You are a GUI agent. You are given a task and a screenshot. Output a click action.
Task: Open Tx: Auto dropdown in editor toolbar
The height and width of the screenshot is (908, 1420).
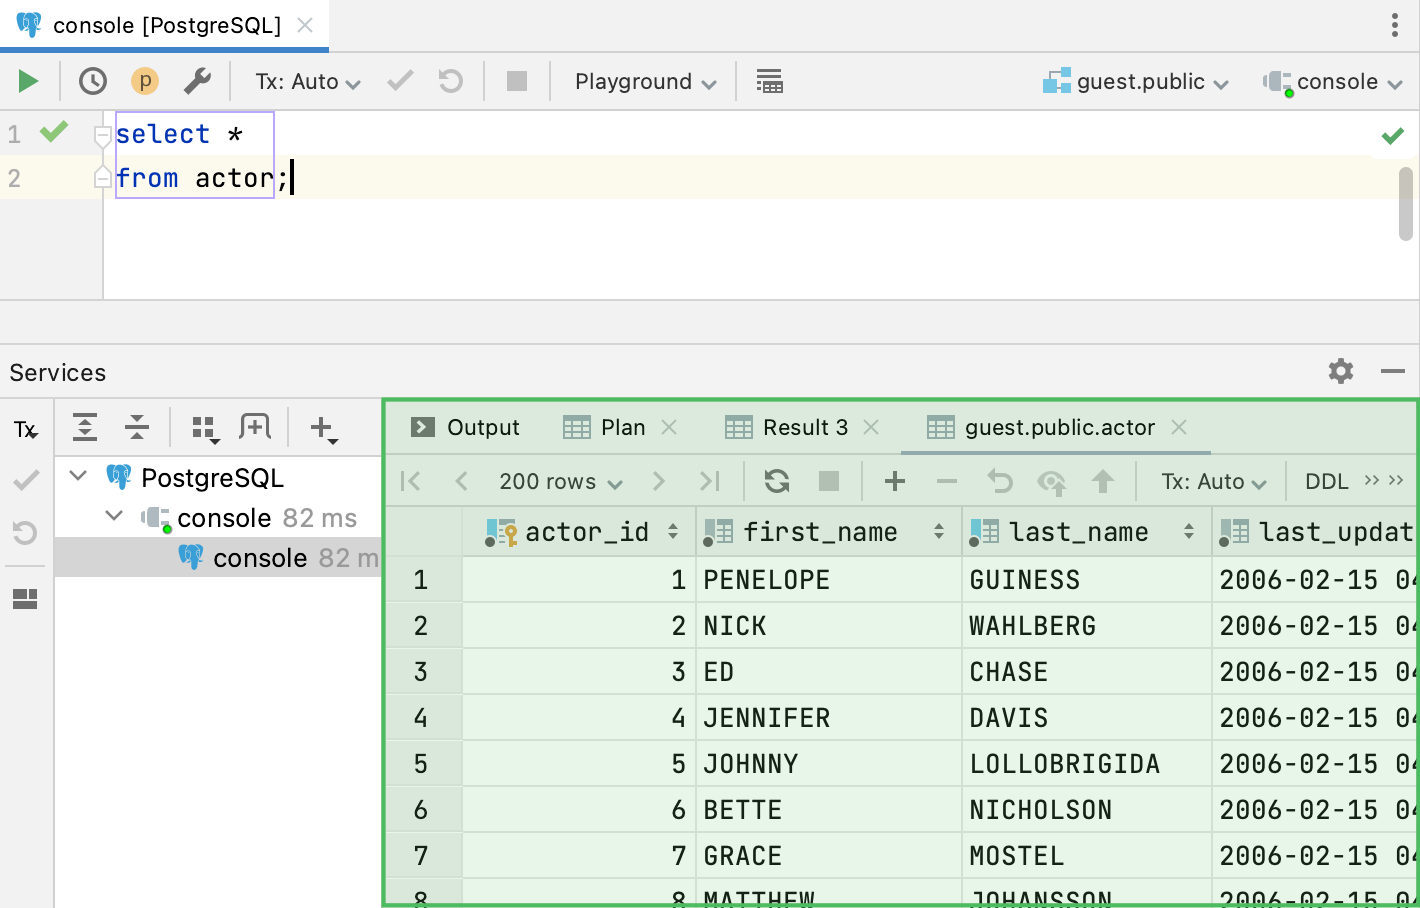(x=308, y=82)
